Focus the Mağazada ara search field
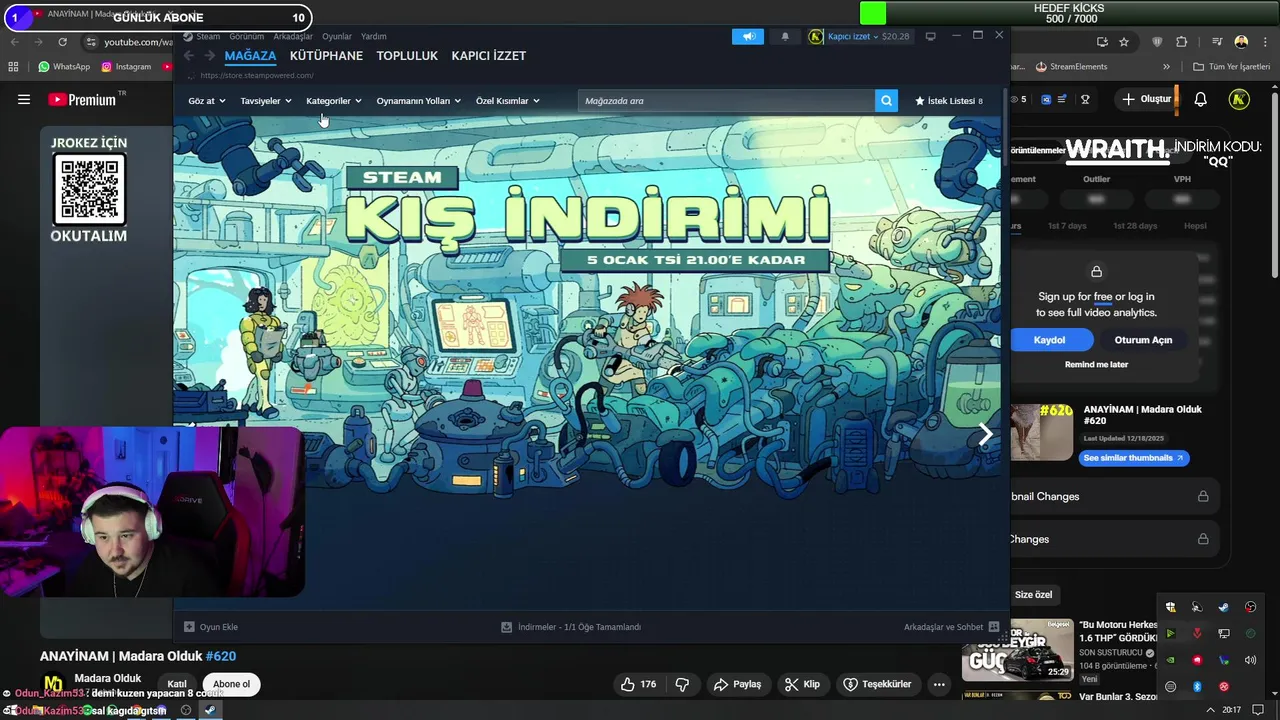The image size is (1280, 720). (726, 101)
